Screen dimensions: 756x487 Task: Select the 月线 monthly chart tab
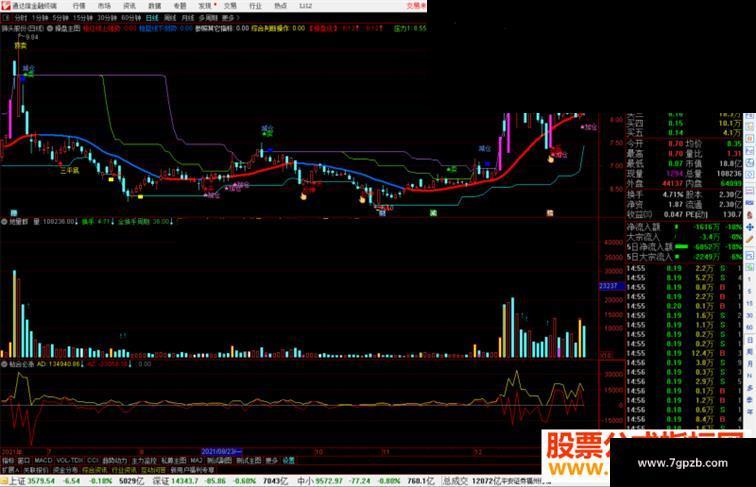click(x=188, y=18)
